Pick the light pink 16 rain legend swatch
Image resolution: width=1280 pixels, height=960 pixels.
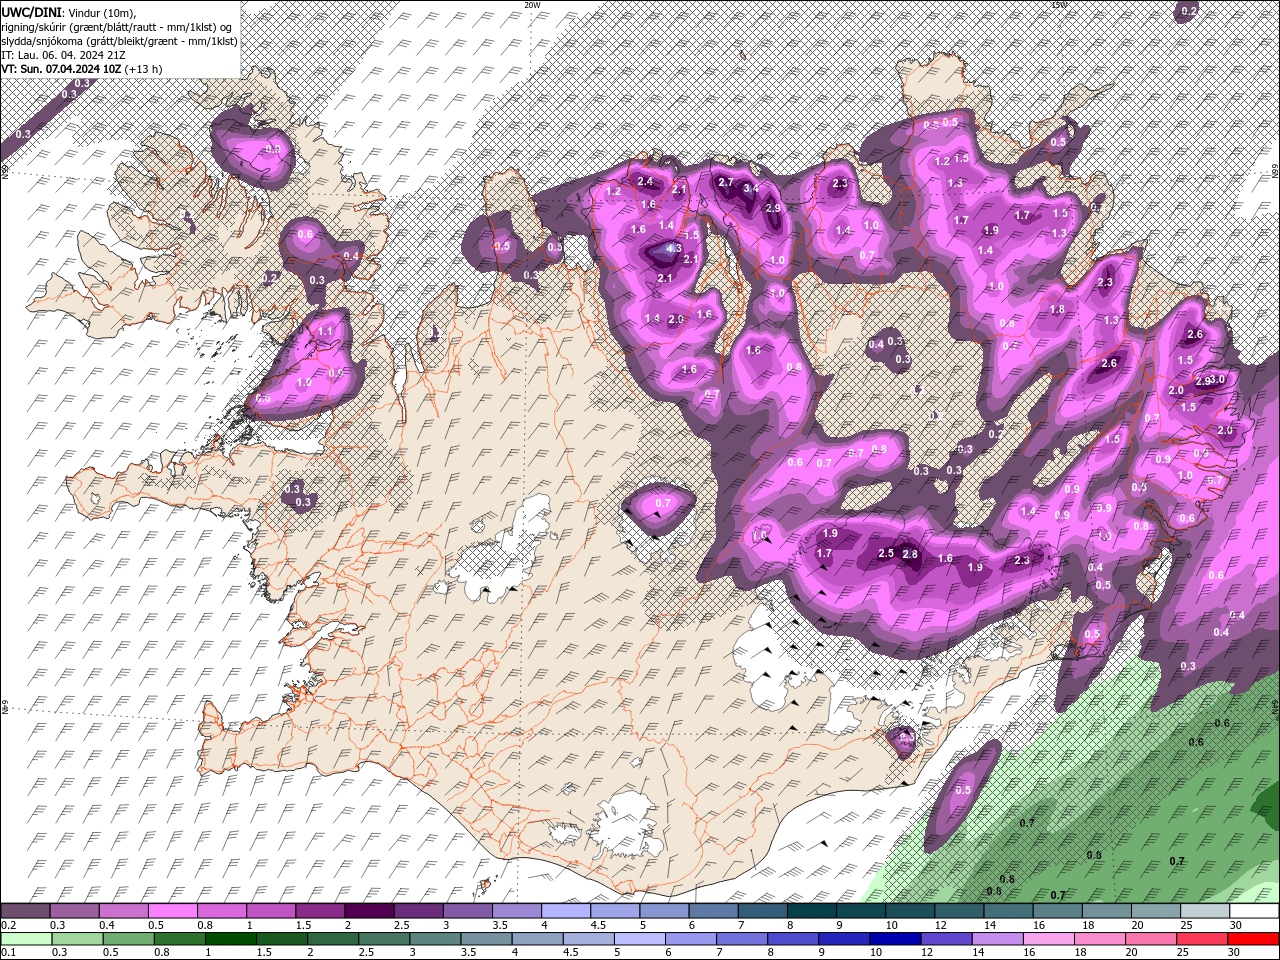(1049, 938)
